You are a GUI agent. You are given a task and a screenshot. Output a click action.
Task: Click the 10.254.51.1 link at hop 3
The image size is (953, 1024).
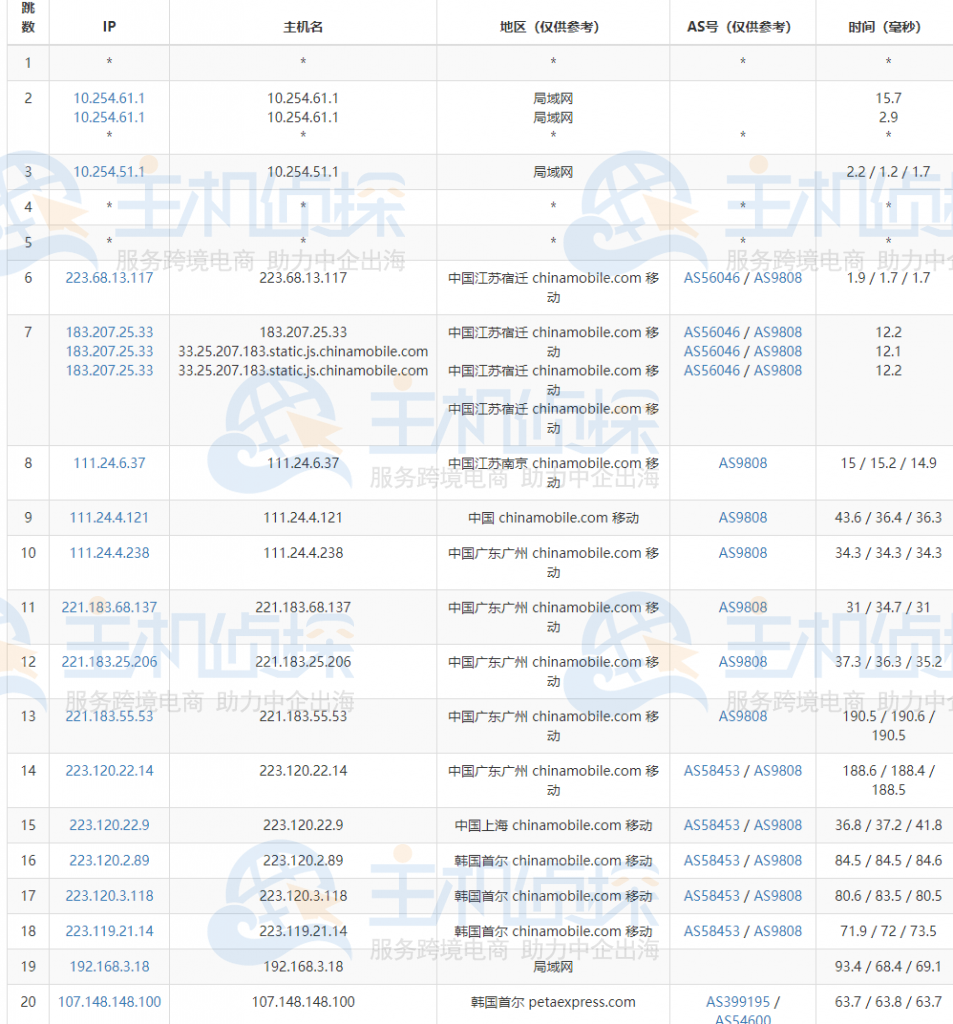point(108,171)
